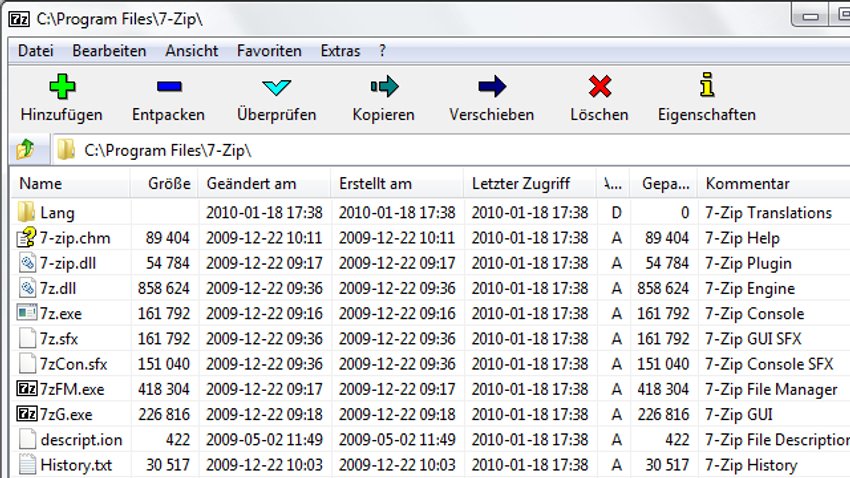The height and width of the screenshot is (478, 850).
Task: Click the comment '7-Zip Engine'
Action: tap(750, 288)
